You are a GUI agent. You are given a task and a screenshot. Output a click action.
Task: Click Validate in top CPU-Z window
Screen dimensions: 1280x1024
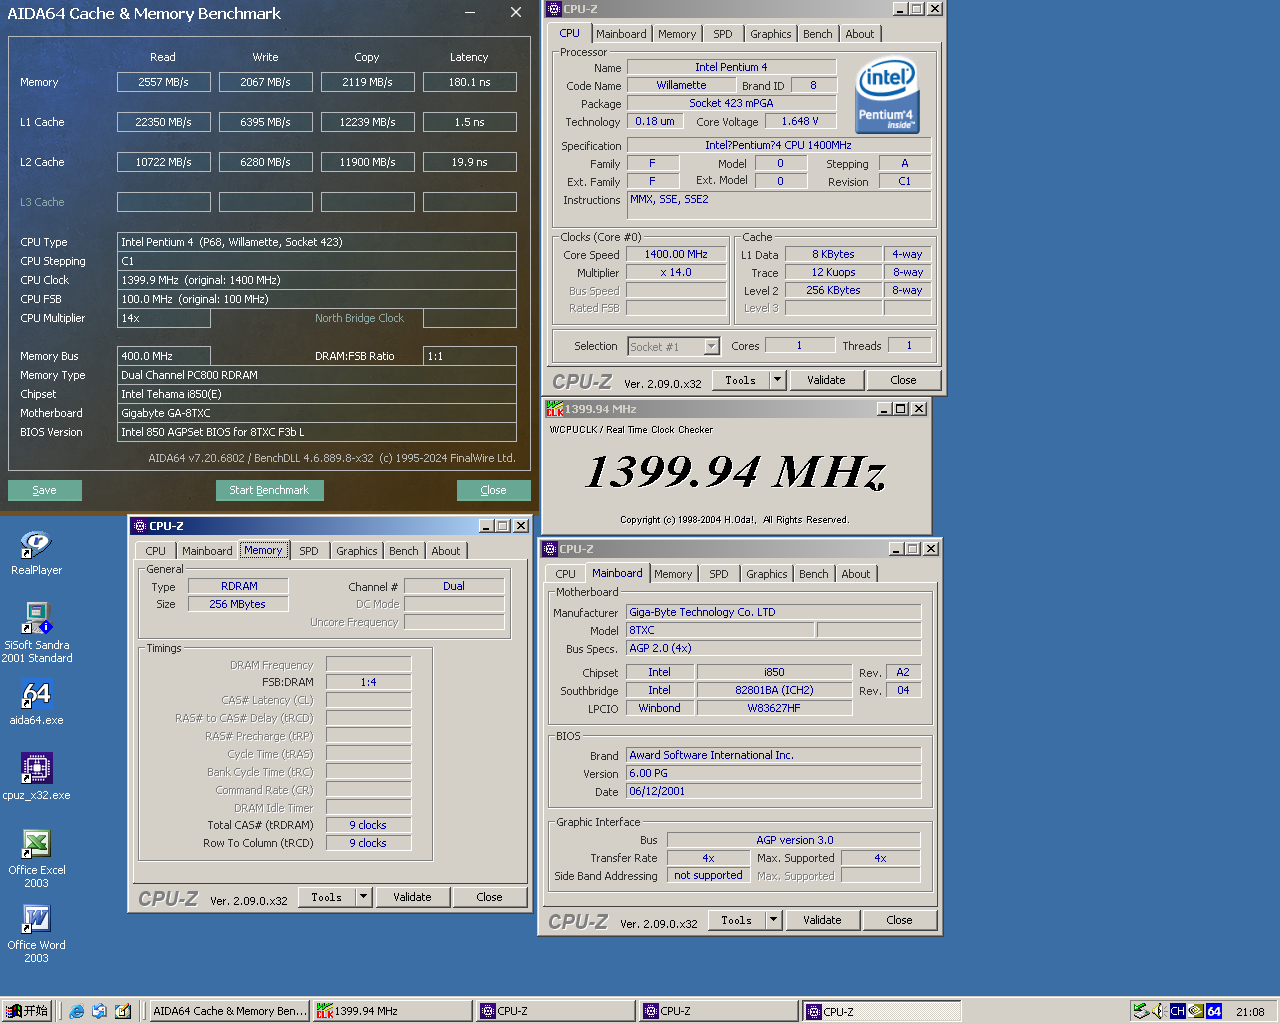tap(826, 380)
